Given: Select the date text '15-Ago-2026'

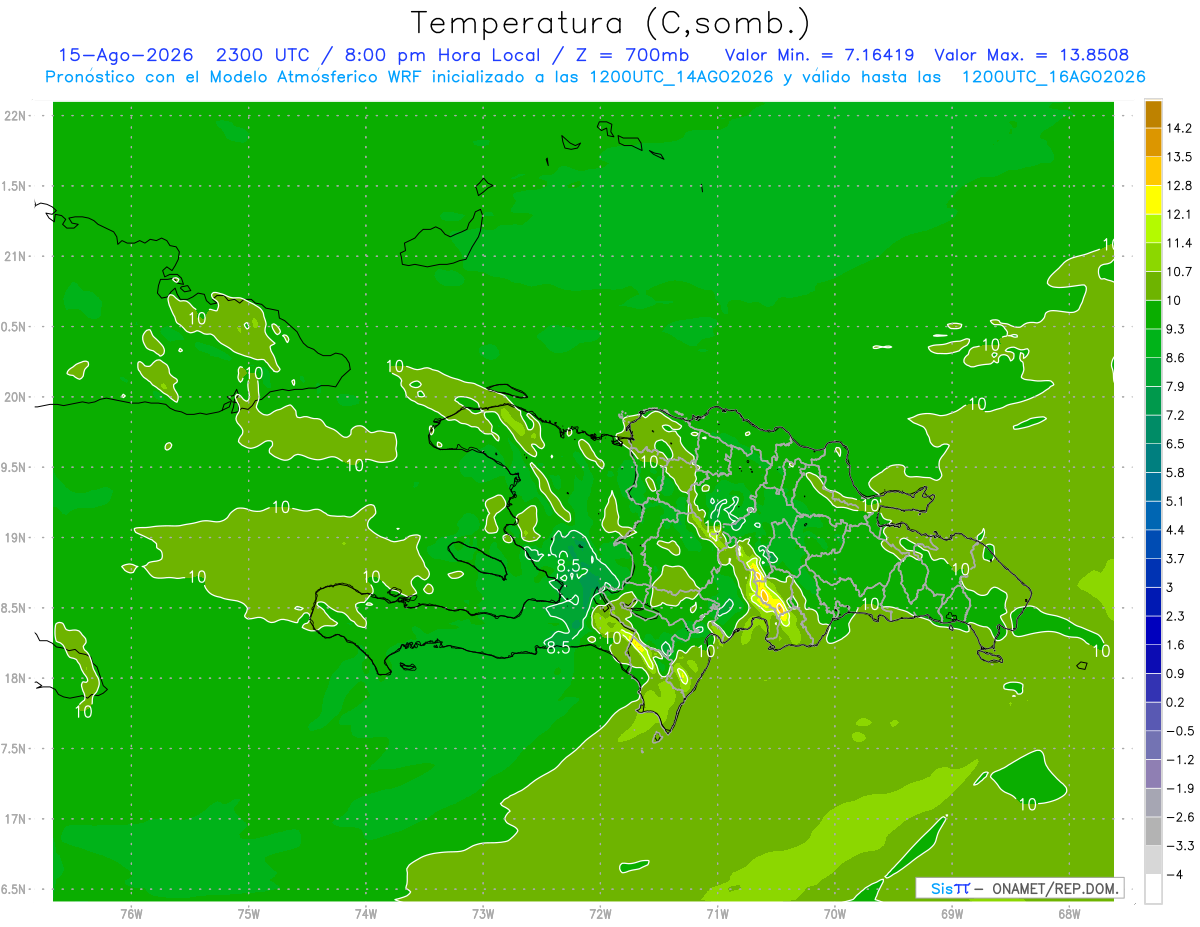Looking at the screenshot, I should [x=124, y=55].
